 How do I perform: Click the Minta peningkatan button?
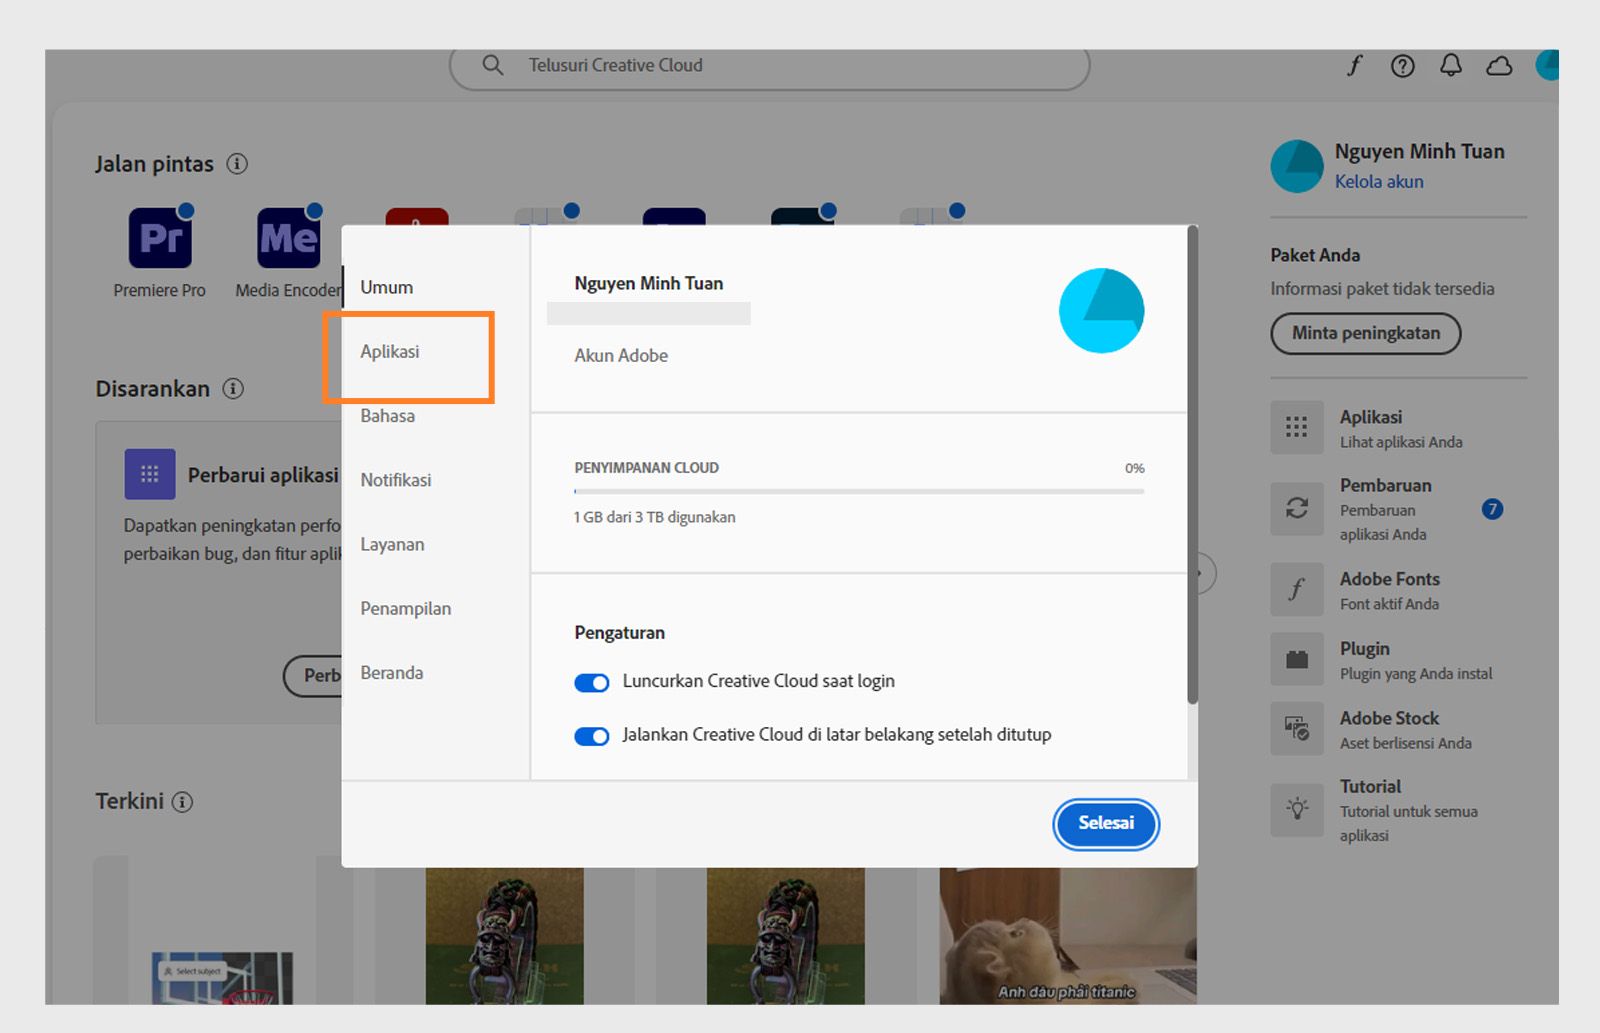(x=1365, y=334)
